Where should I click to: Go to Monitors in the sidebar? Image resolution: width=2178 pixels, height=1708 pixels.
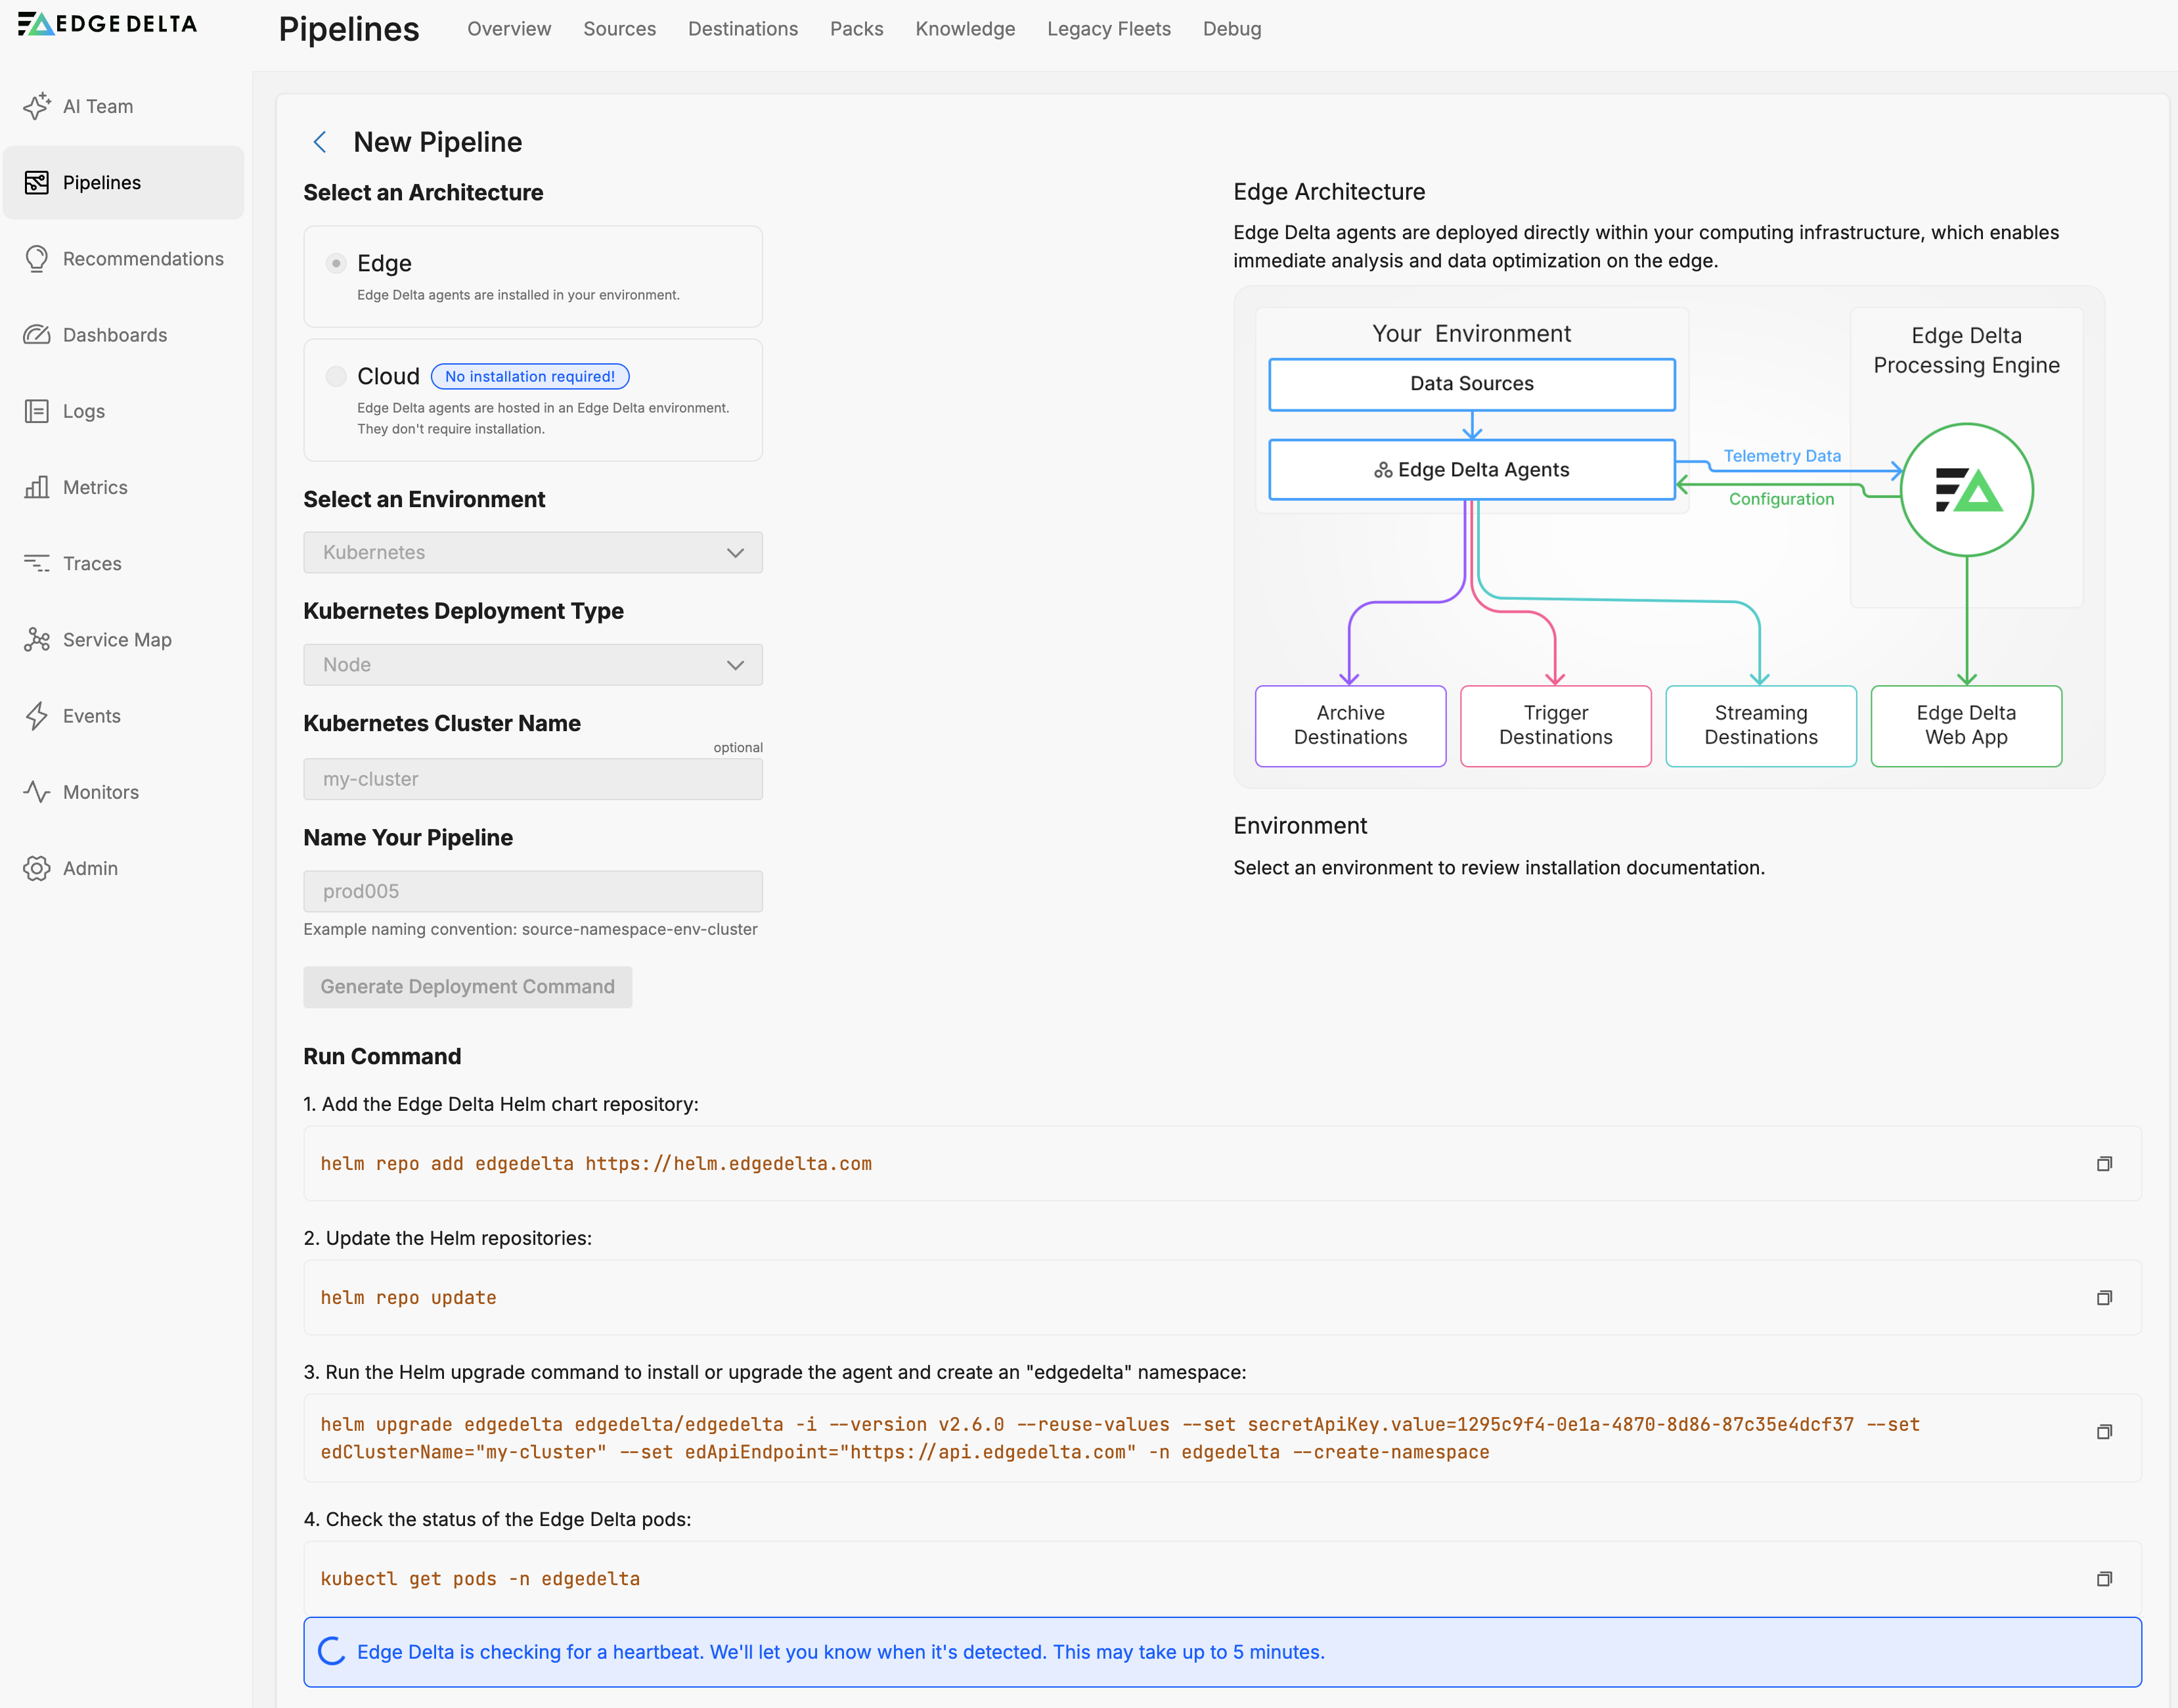click(x=100, y=792)
